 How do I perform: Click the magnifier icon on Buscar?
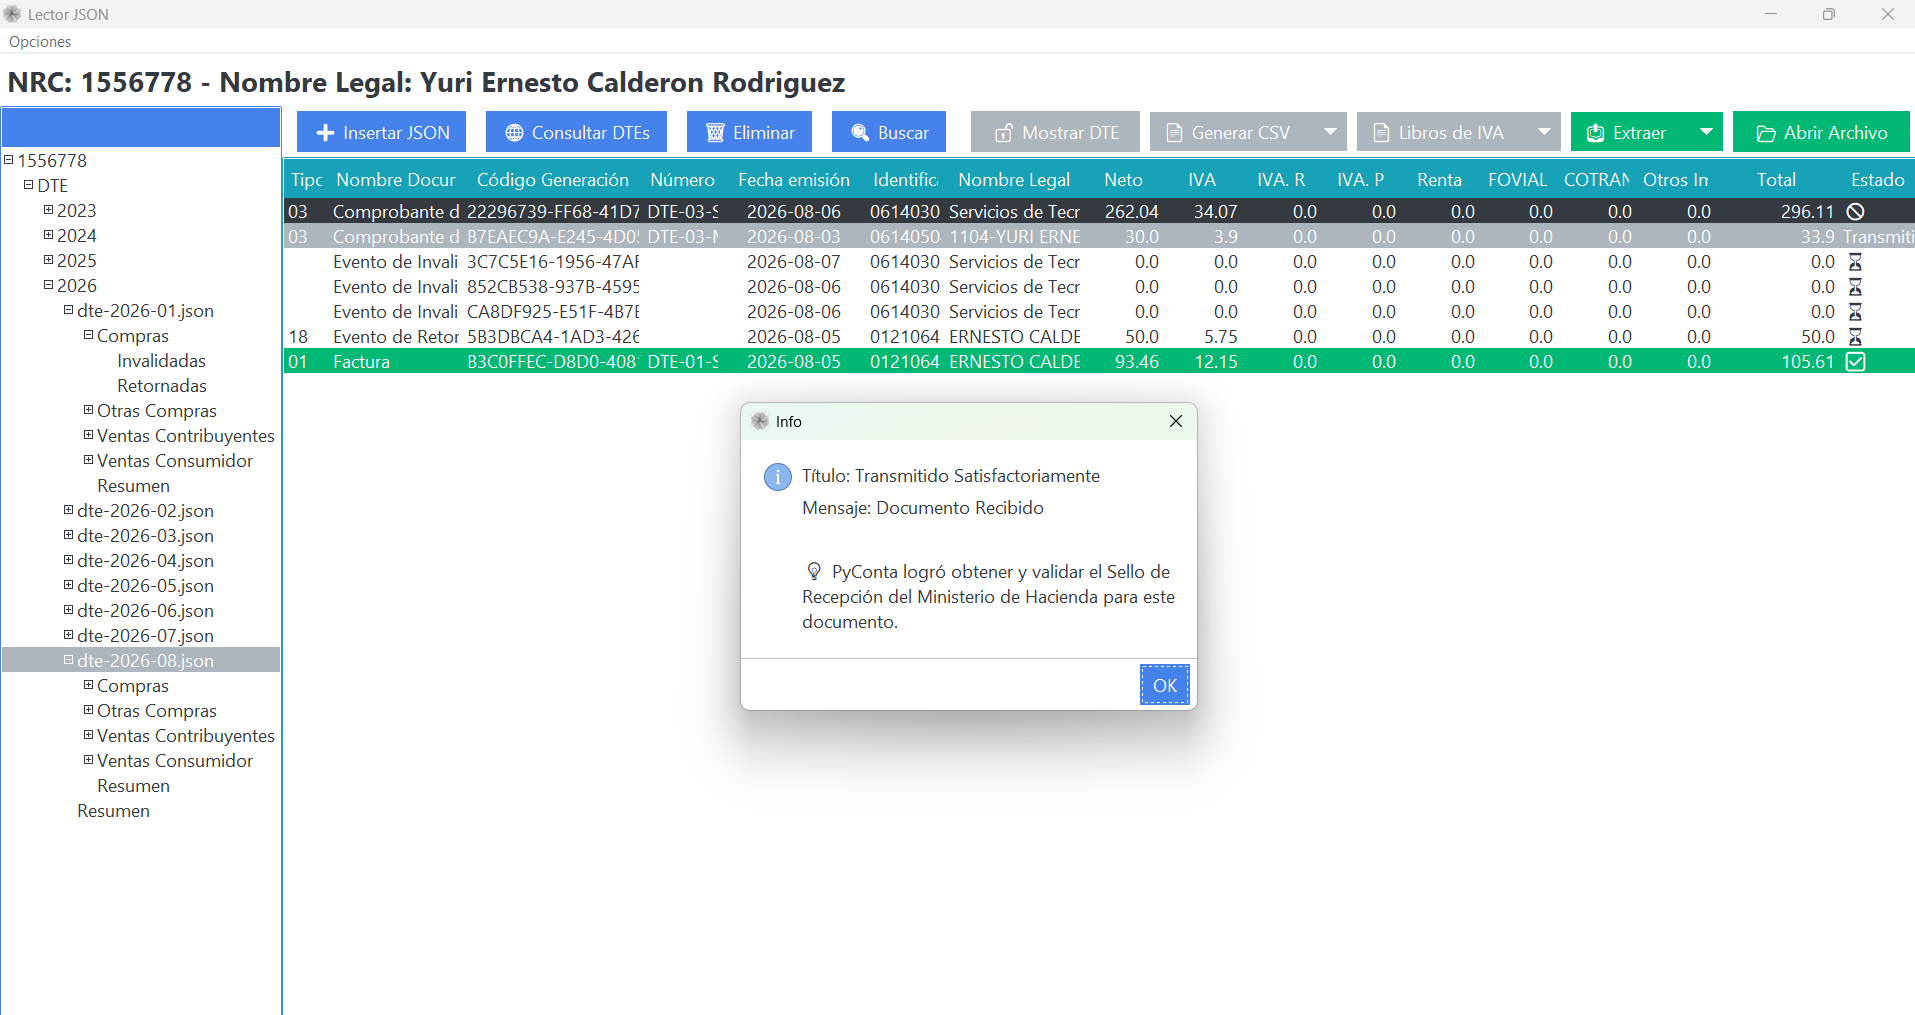(860, 133)
